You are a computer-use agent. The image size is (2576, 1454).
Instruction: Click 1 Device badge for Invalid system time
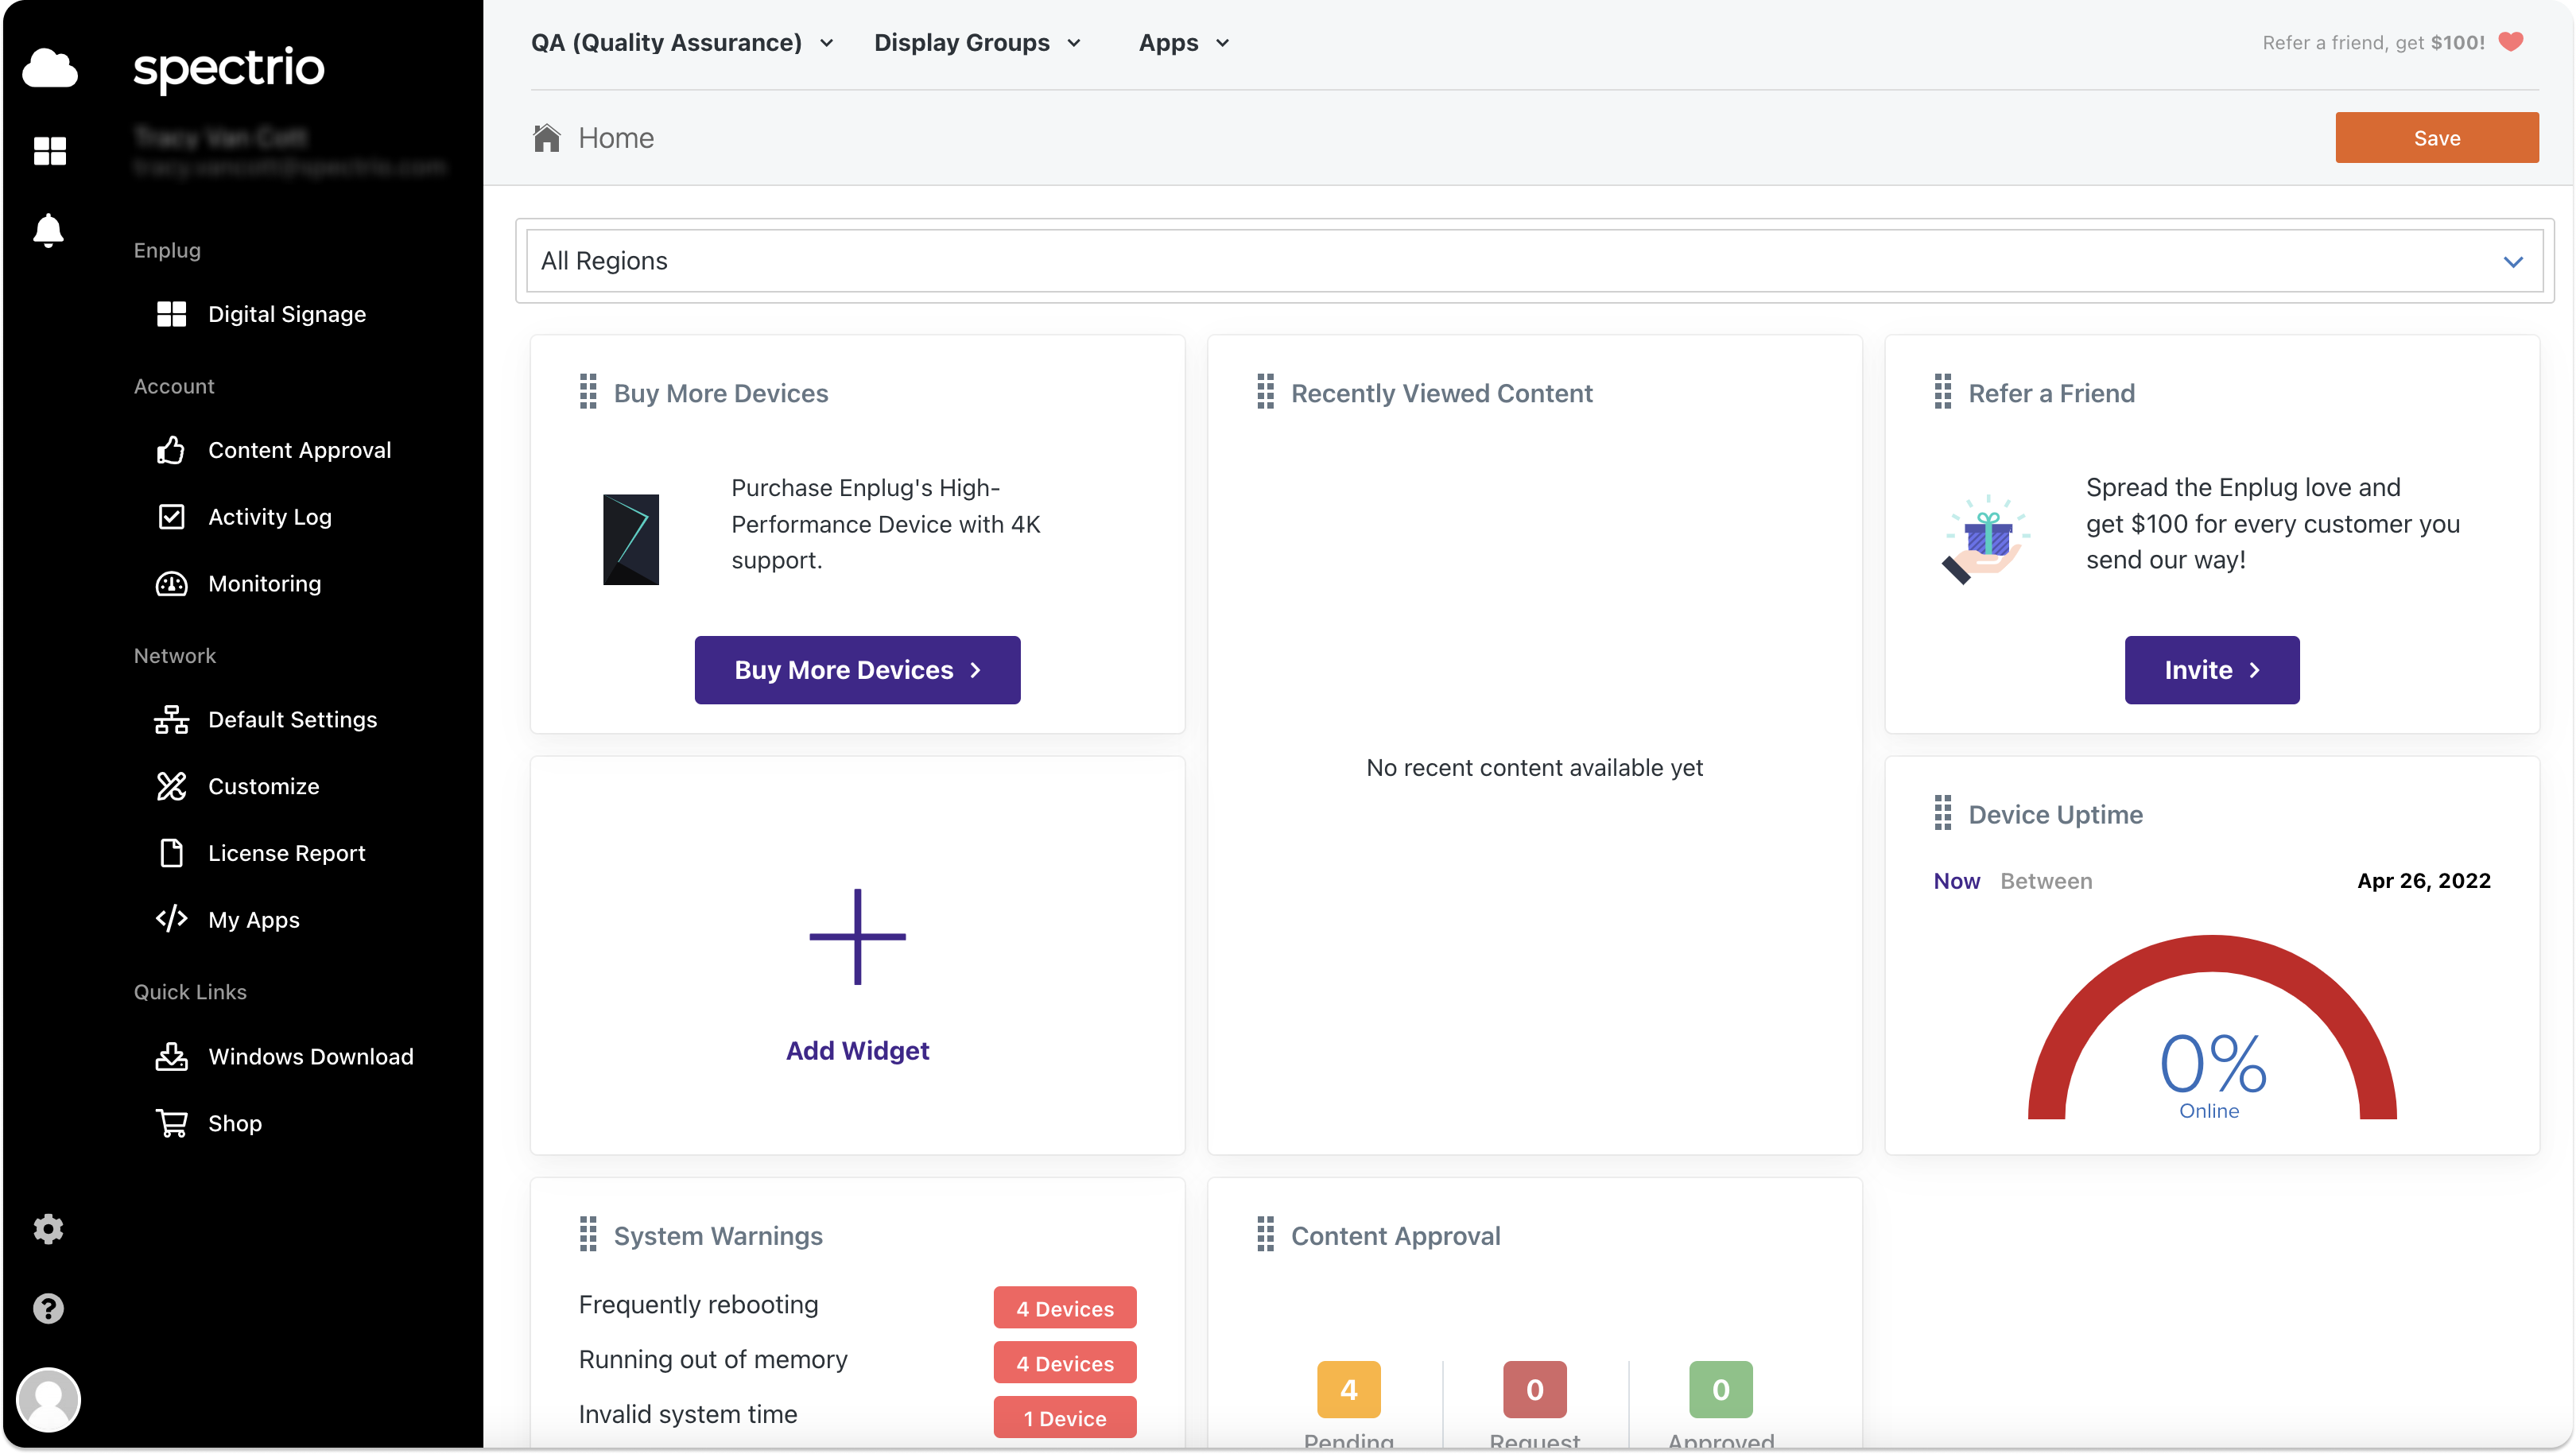click(x=1064, y=1418)
